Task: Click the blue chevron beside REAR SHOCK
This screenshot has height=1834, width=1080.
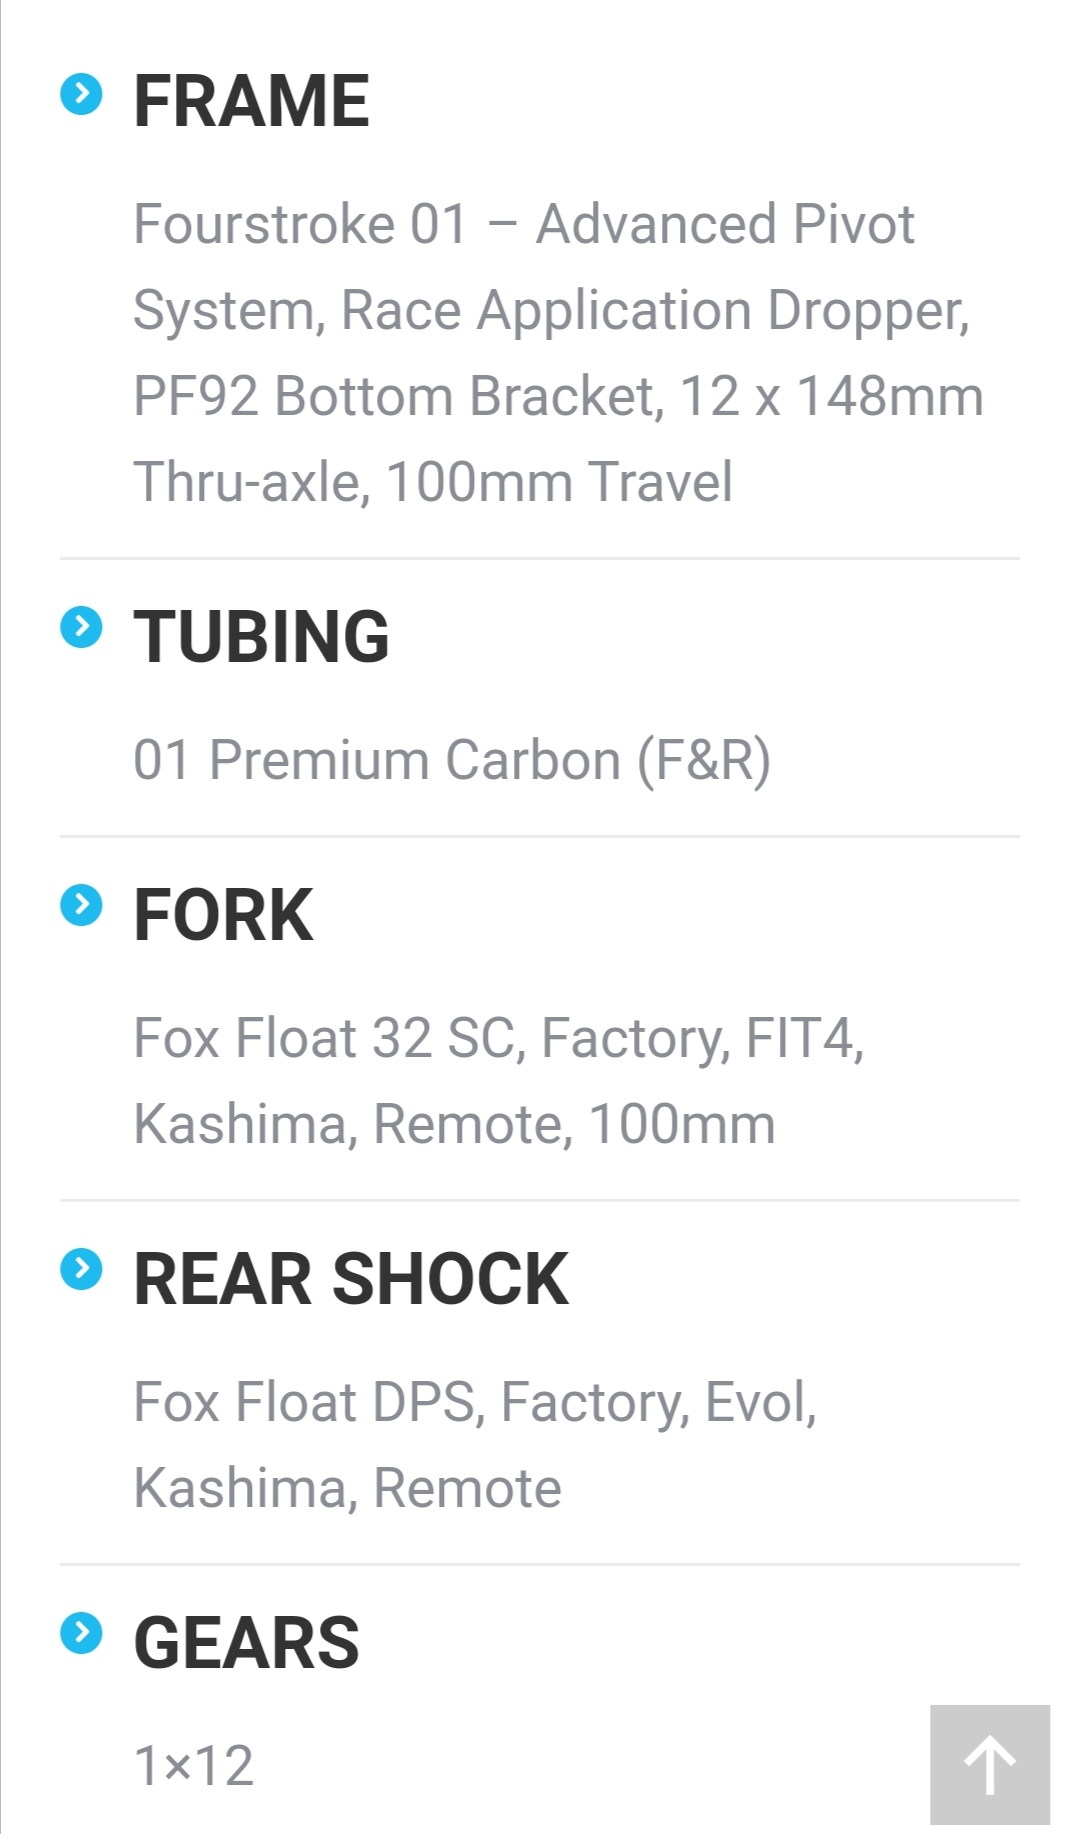Action: 81,1270
